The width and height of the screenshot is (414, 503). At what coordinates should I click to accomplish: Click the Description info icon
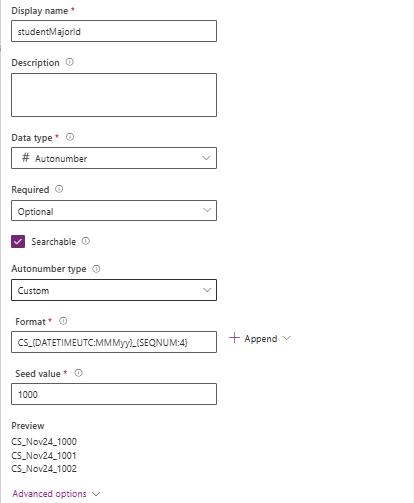69,62
